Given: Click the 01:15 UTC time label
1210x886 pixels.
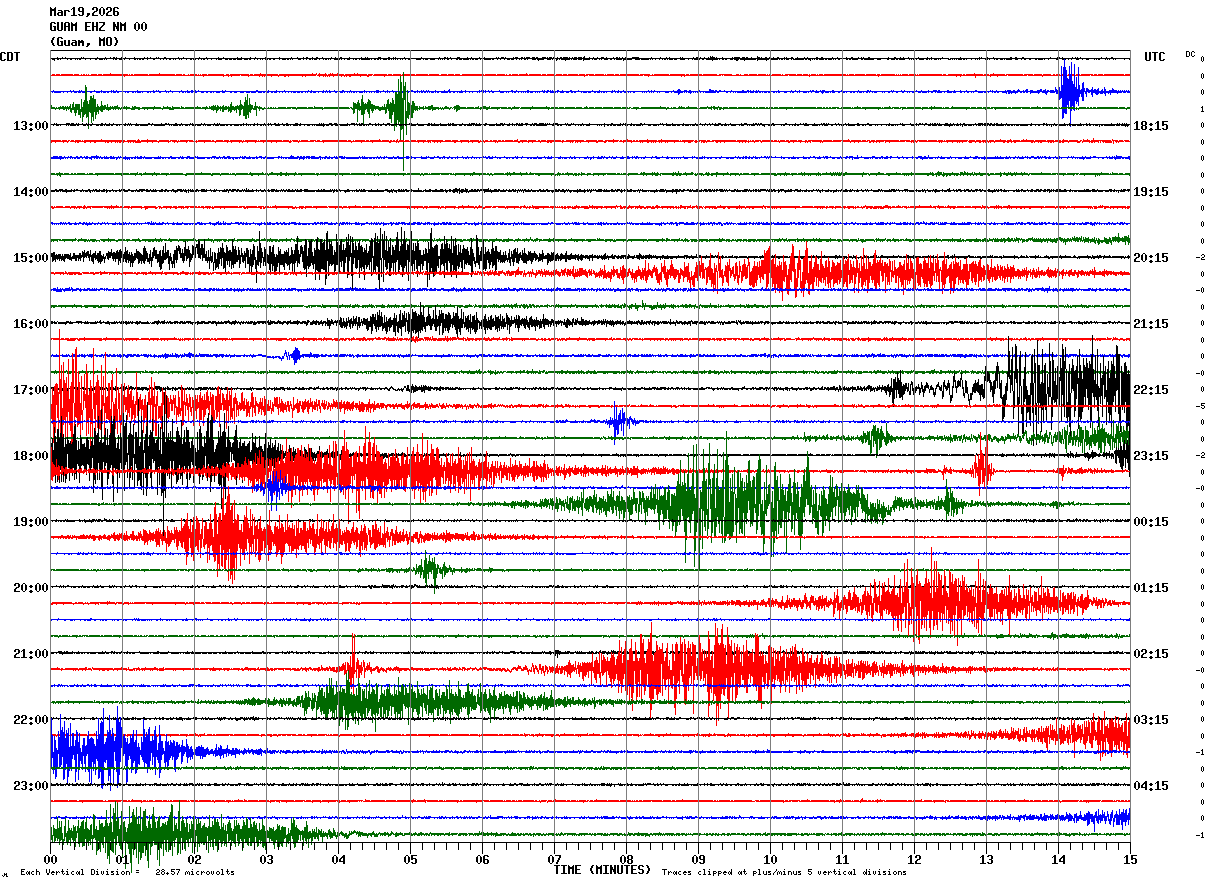Looking at the screenshot, I should 1151,588.
